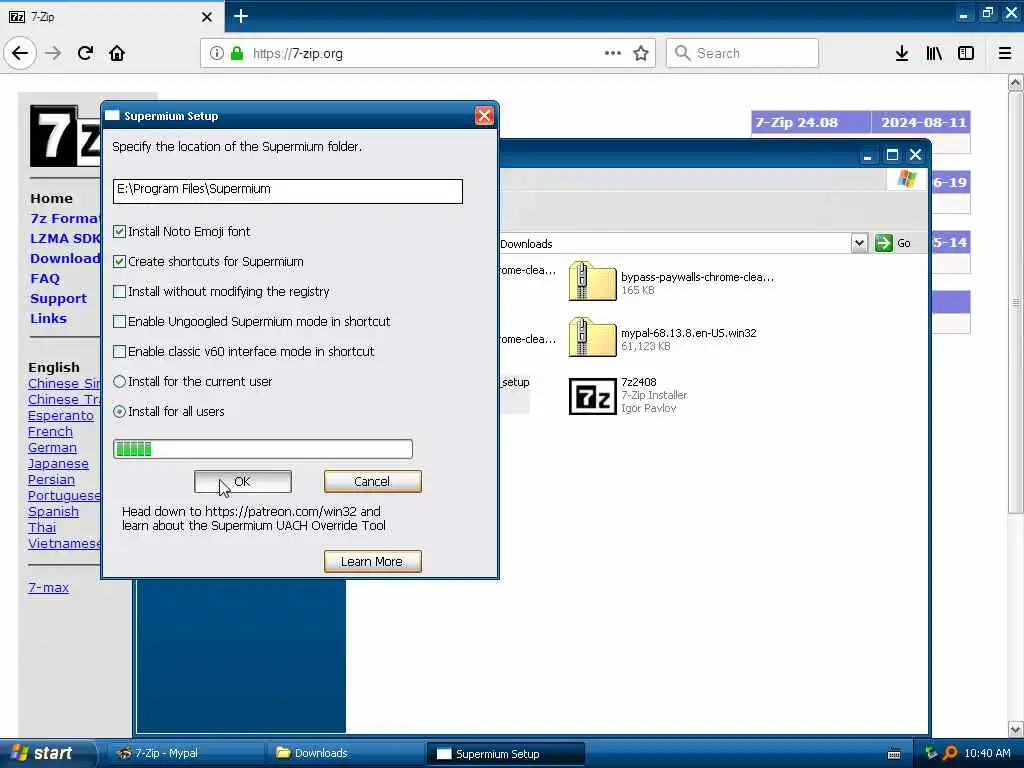Toggle Install Noto Emoji font checkbox
The height and width of the screenshot is (768, 1024).
120,231
